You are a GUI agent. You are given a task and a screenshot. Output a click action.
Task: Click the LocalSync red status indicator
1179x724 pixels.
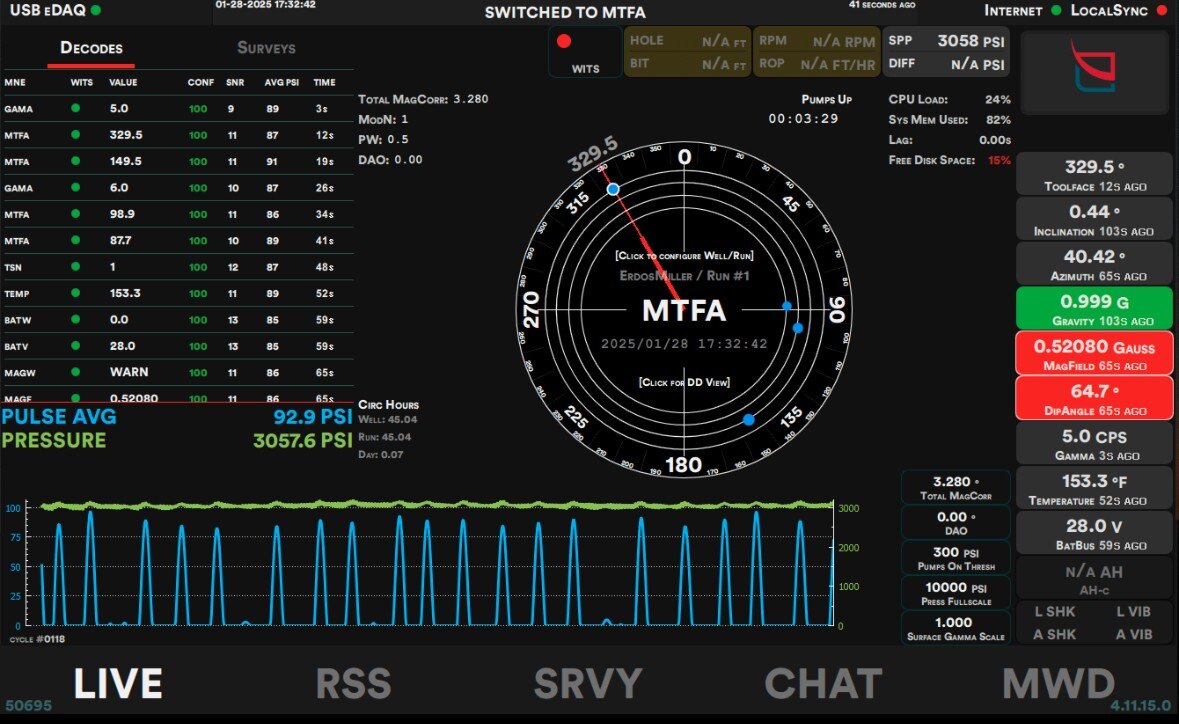pyautogui.click(x=1162, y=11)
